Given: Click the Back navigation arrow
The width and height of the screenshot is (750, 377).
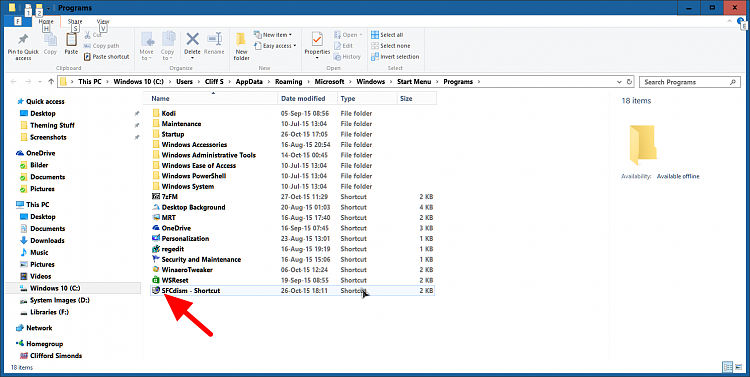Looking at the screenshot, I should 13,82.
